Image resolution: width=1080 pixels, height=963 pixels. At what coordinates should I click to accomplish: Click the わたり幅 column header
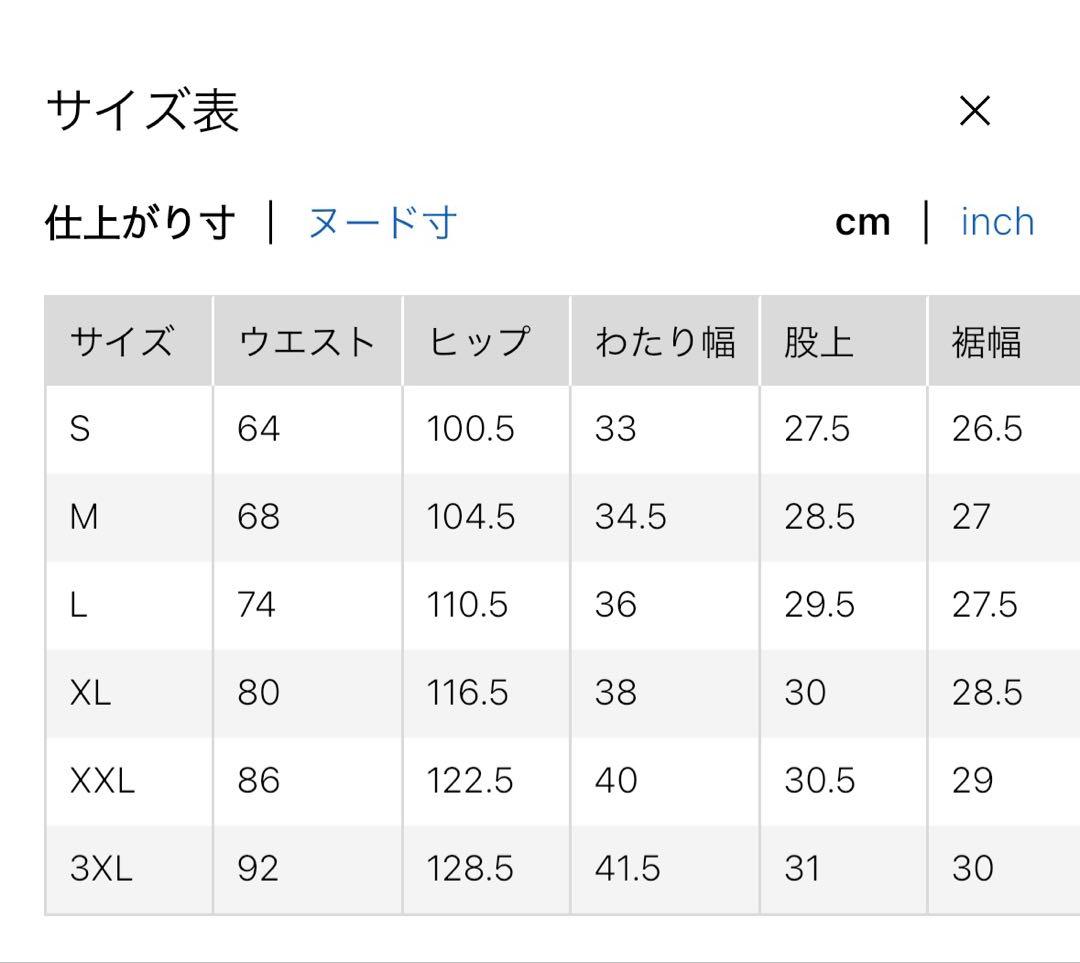coord(665,342)
